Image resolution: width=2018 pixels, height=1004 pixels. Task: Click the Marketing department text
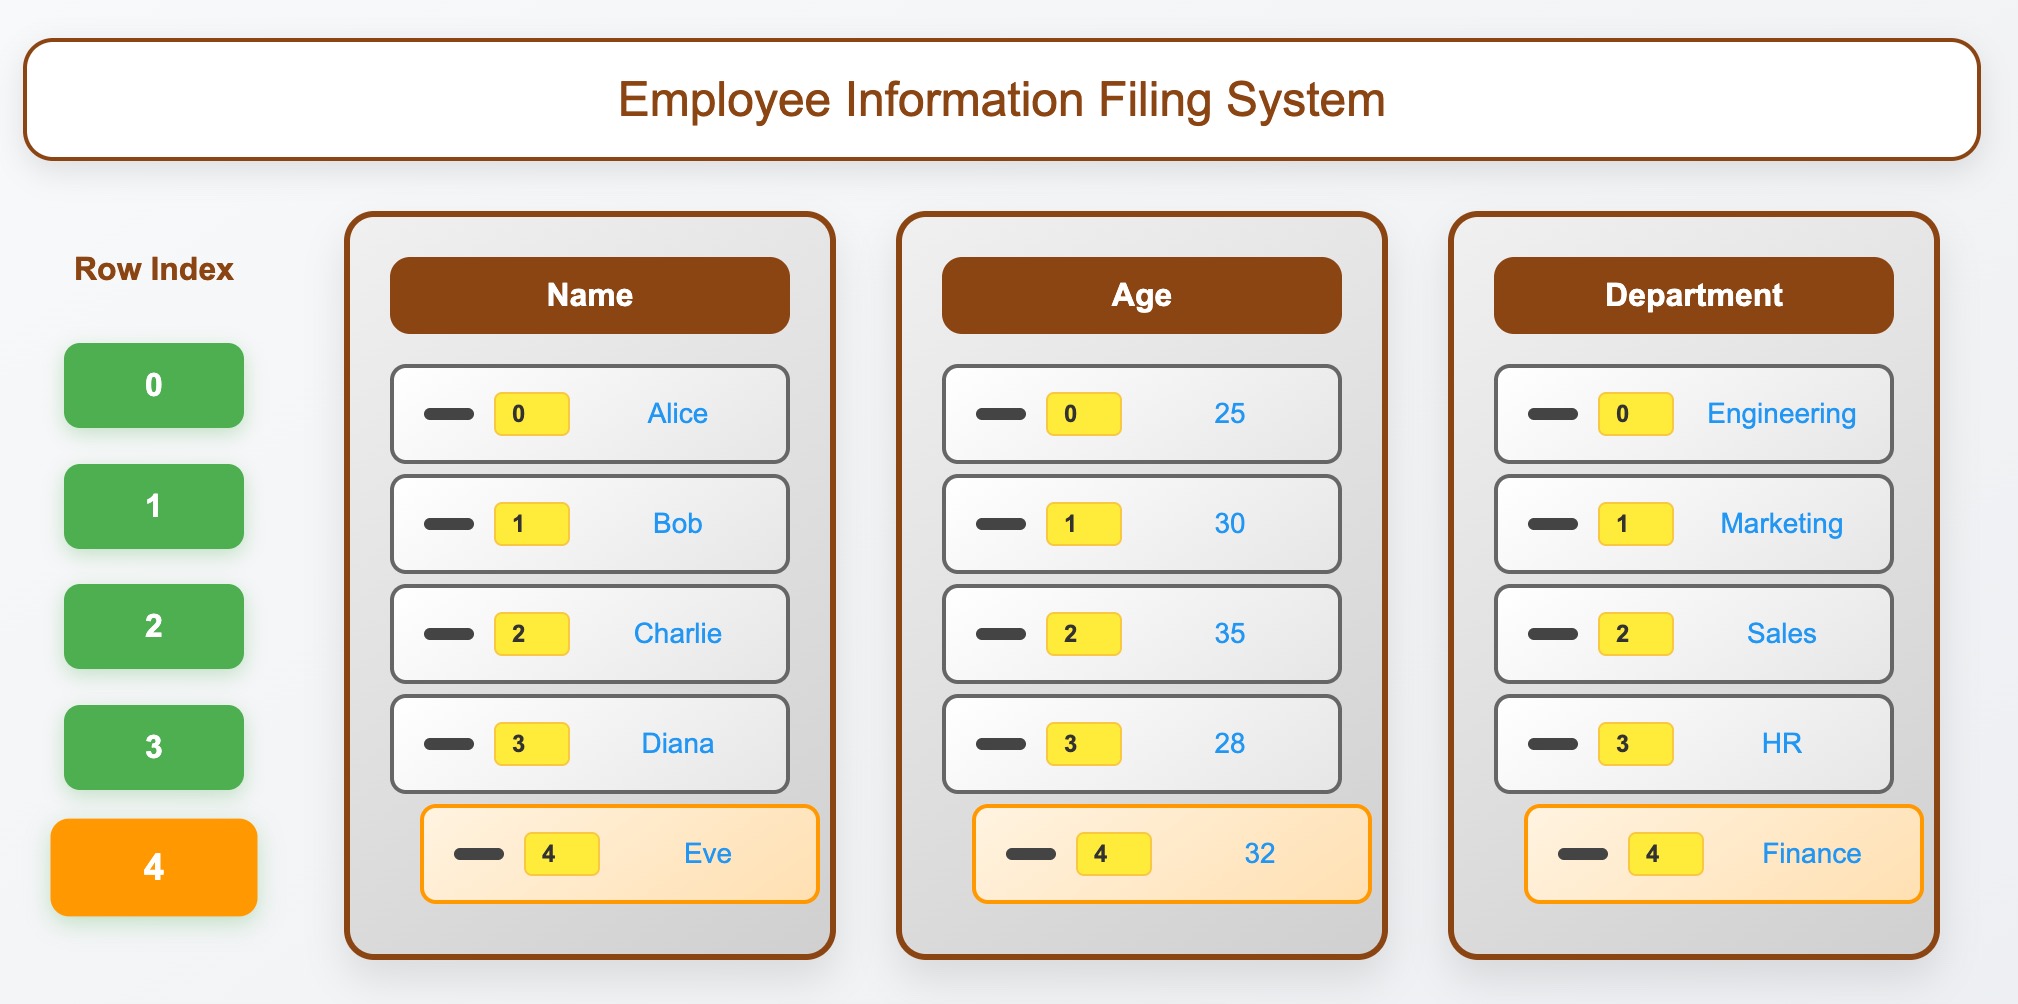click(1781, 524)
